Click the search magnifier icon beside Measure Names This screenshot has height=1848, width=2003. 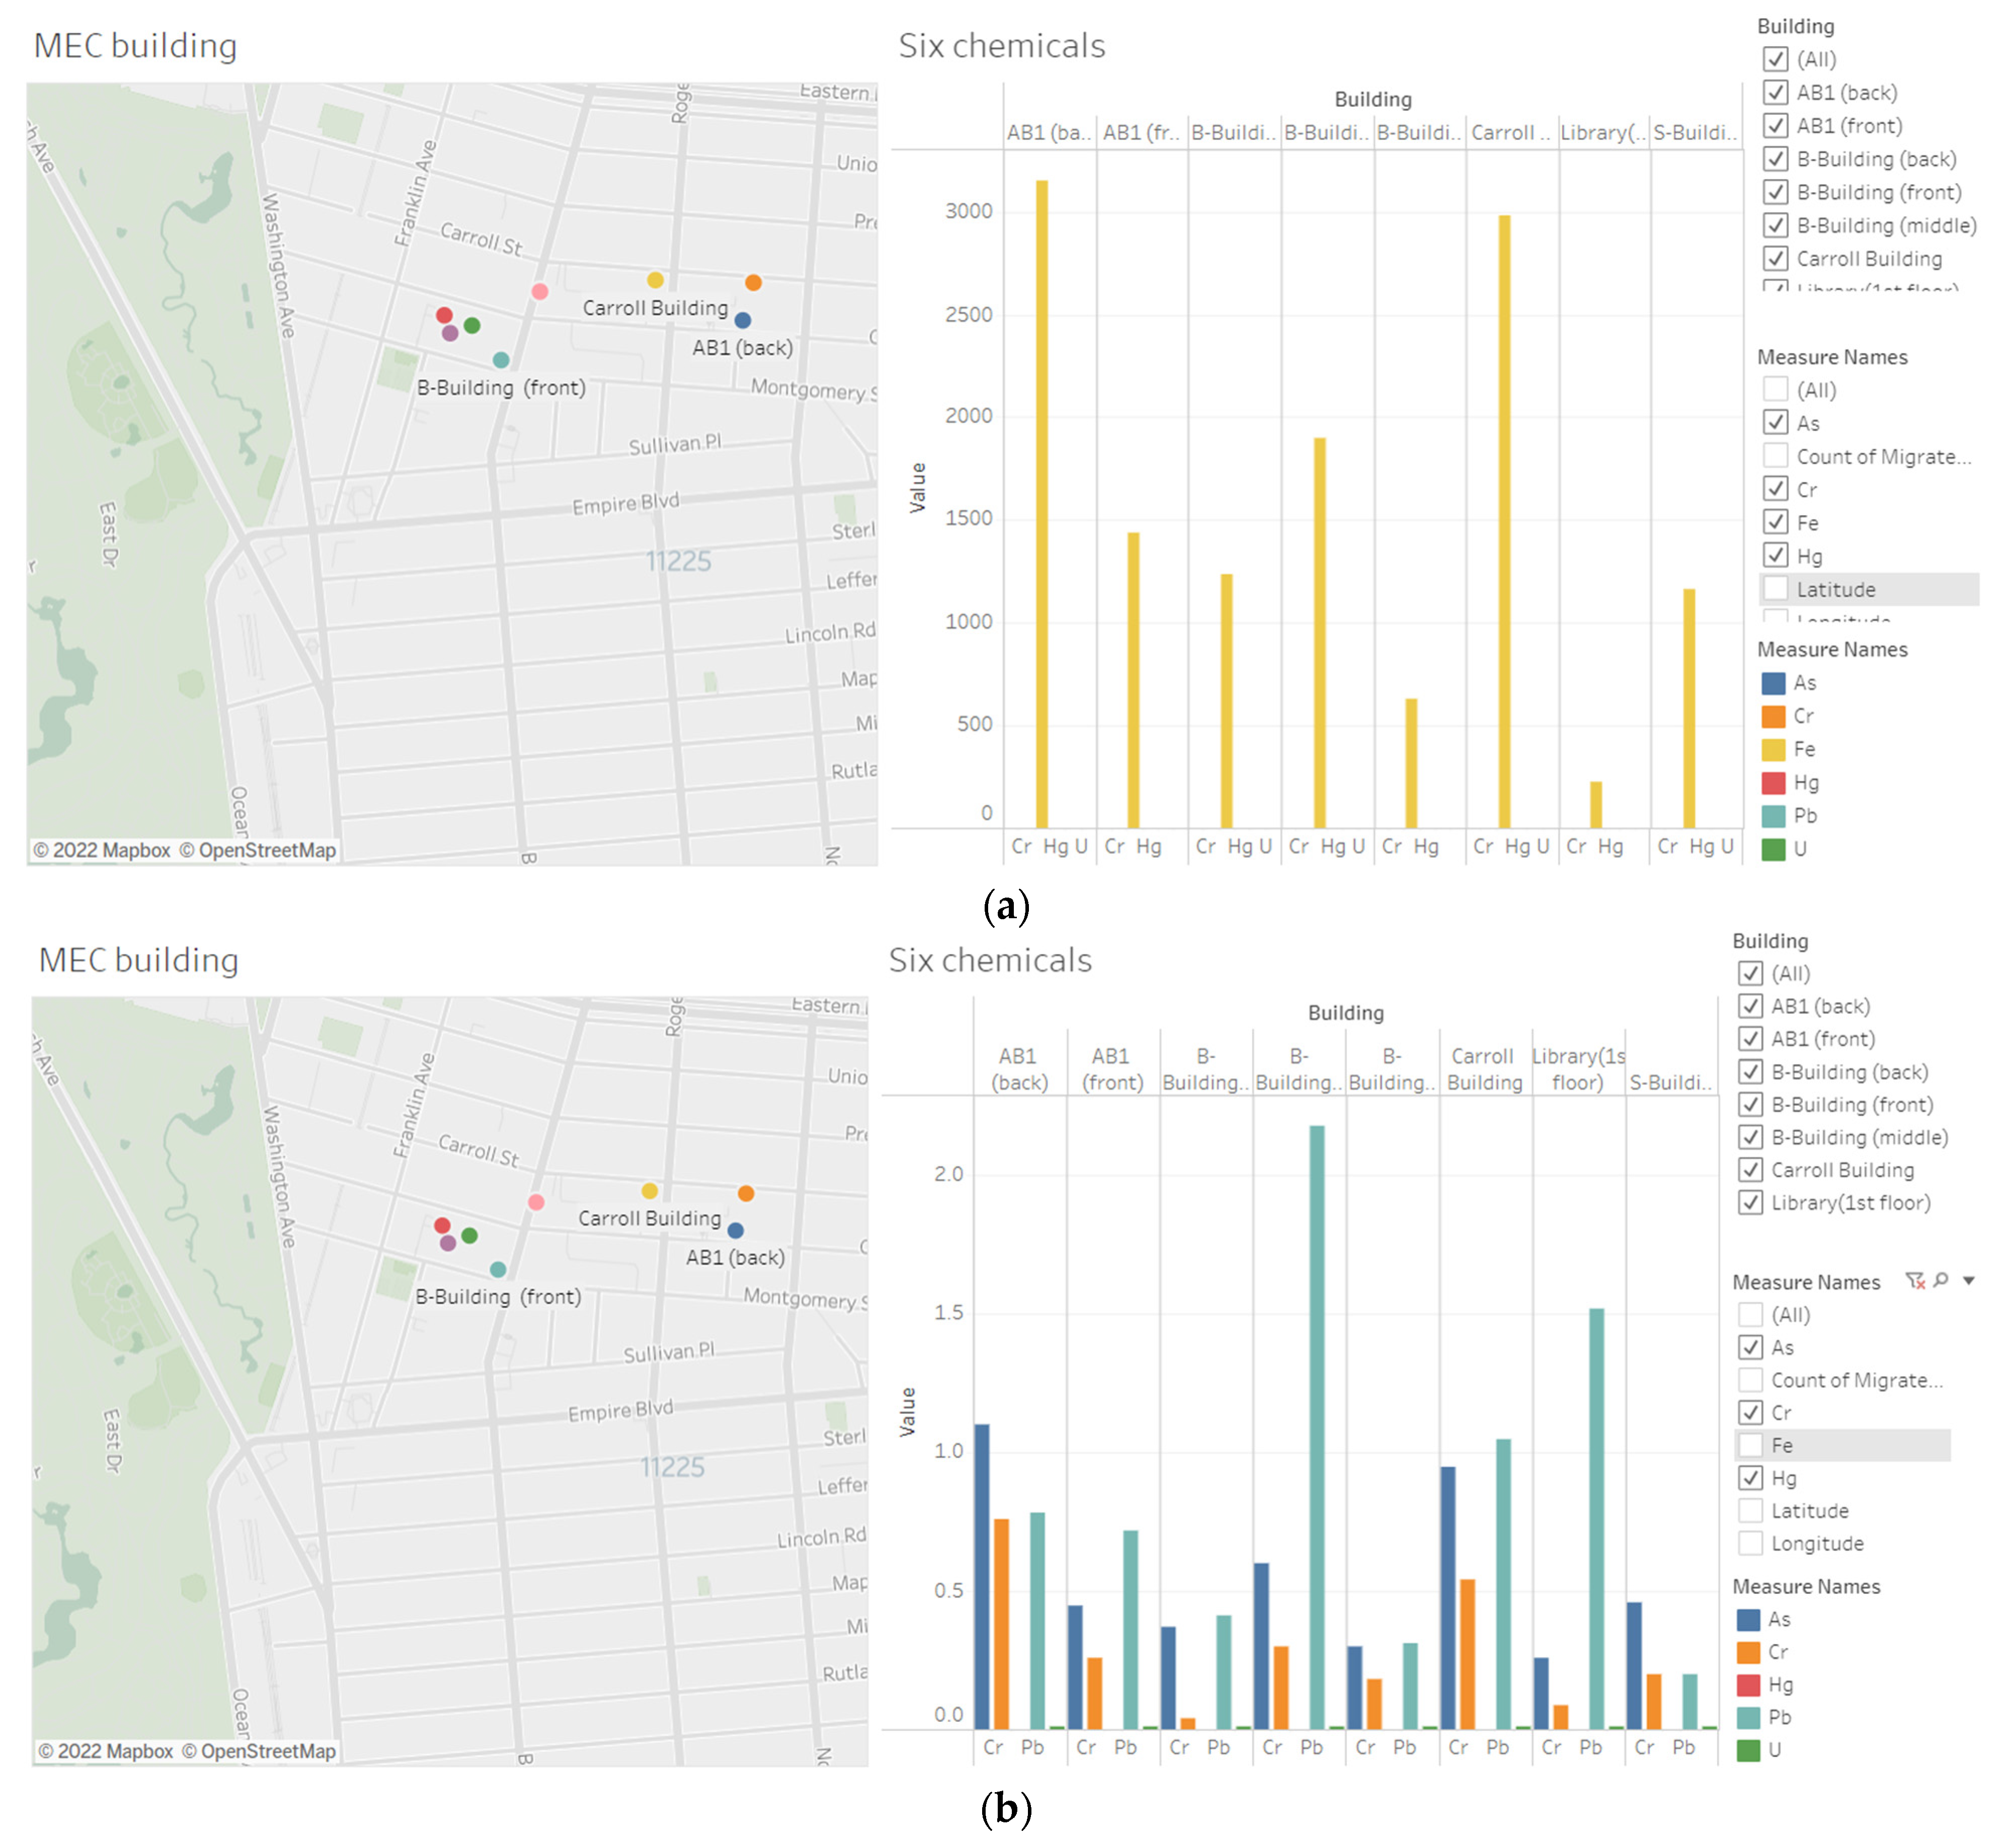[x=1941, y=1280]
